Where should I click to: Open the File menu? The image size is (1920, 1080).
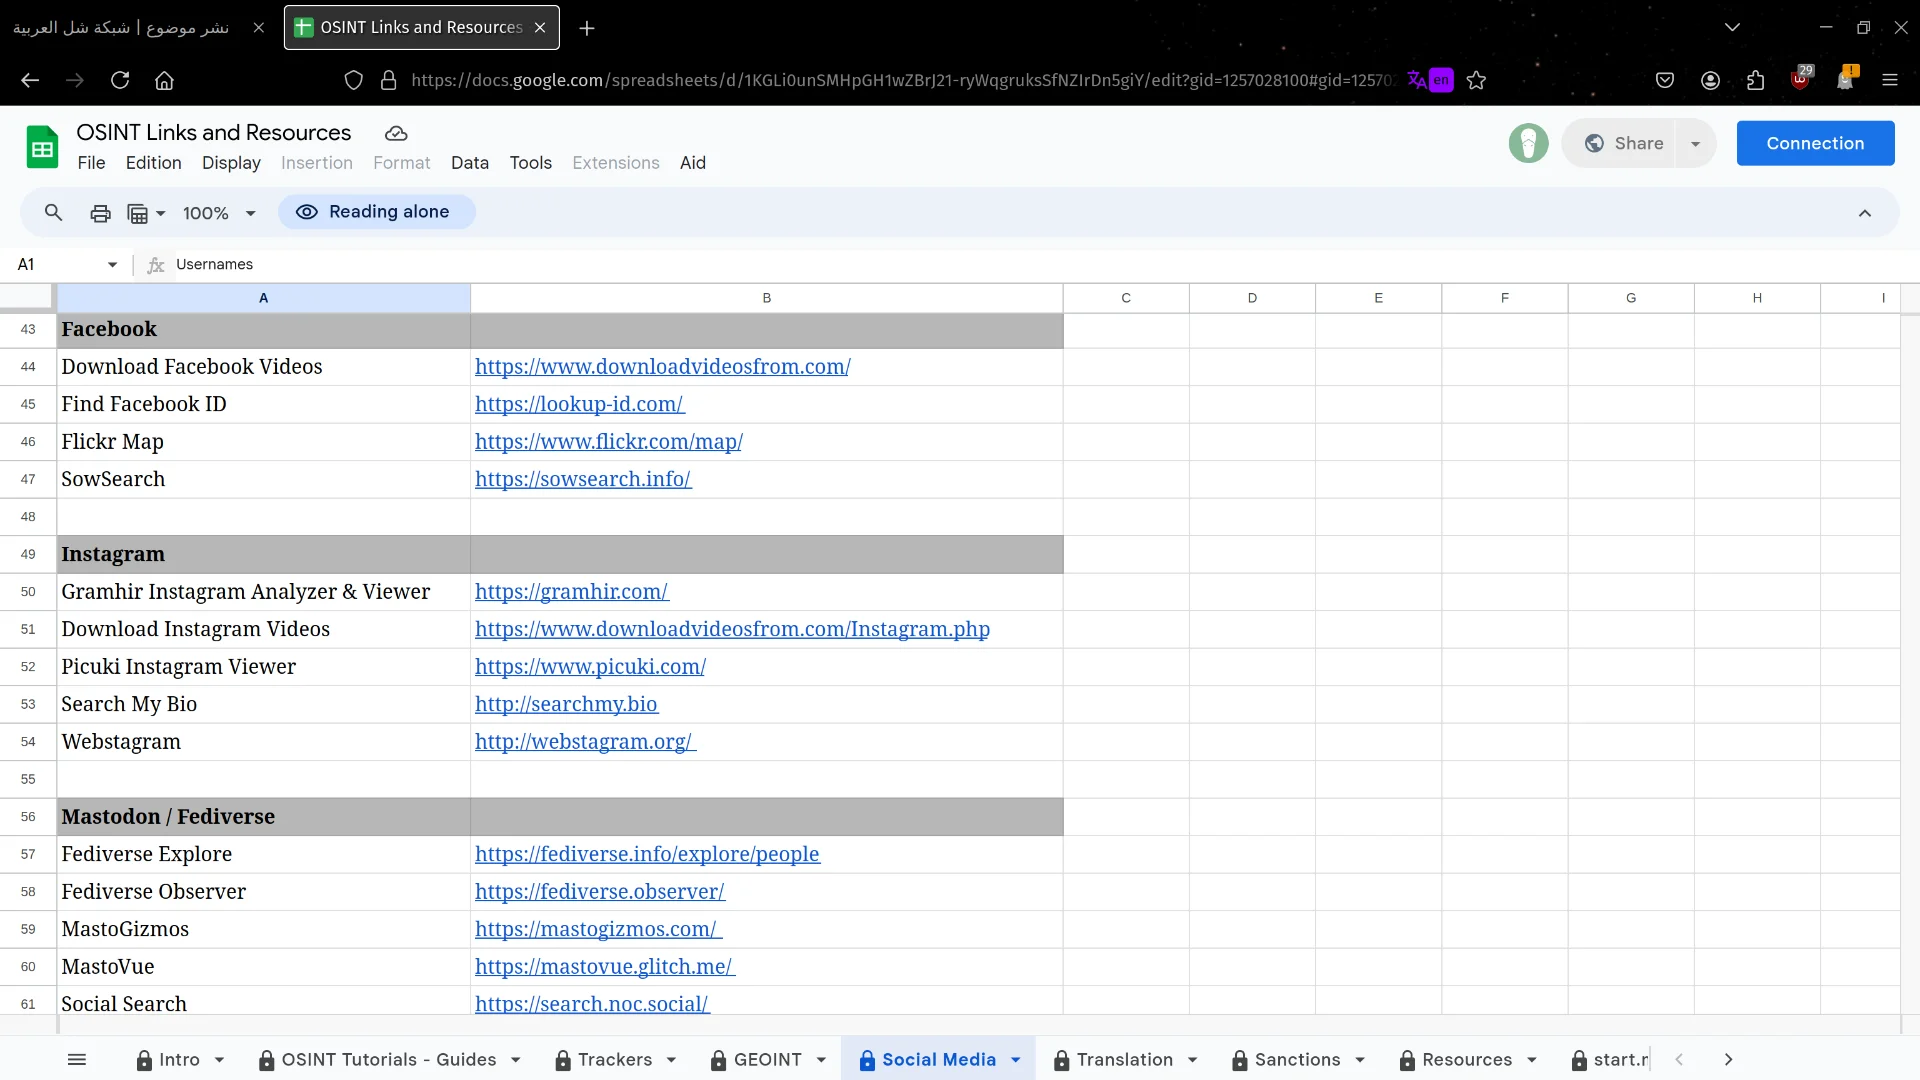pyautogui.click(x=91, y=163)
